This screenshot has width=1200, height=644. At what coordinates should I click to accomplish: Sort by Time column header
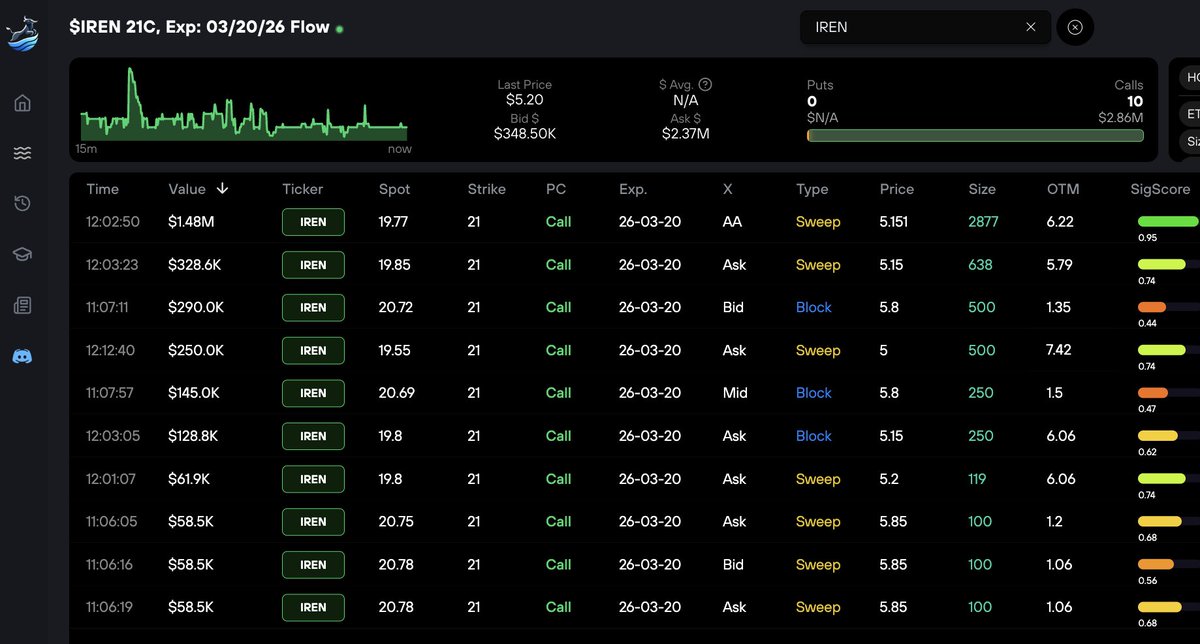(x=102, y=189)
